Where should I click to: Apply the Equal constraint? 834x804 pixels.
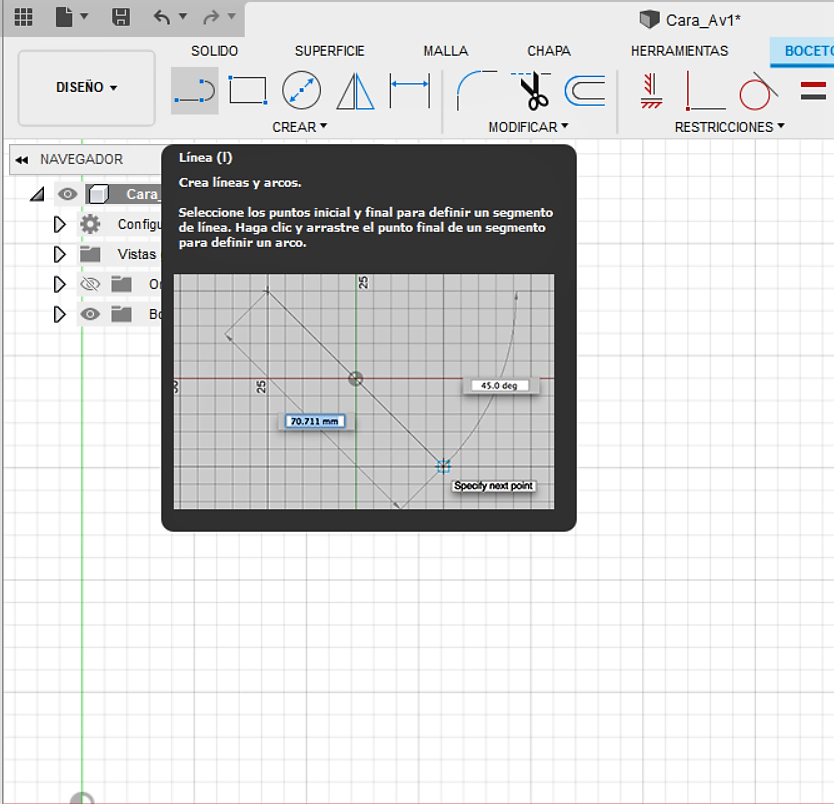pyautogui.click(x=813, y=90)
